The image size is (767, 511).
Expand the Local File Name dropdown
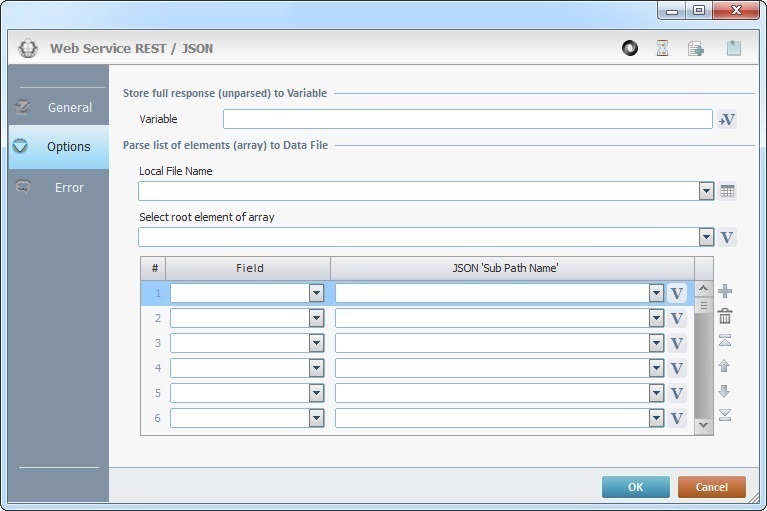706,191
